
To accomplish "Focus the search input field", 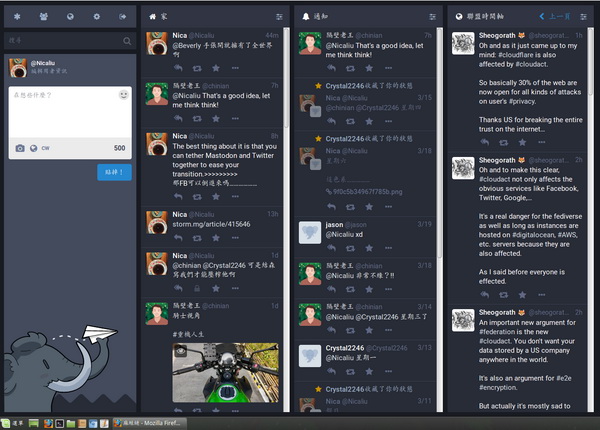I will 70,41.
